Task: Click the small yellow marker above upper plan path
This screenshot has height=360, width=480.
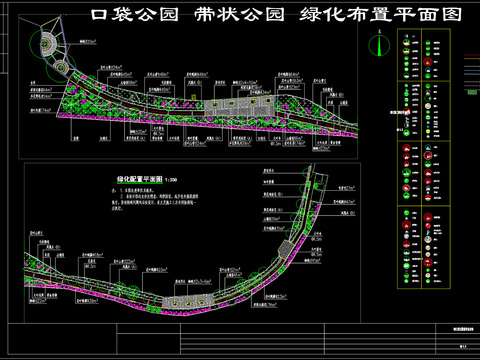Action: pos(193,97)
